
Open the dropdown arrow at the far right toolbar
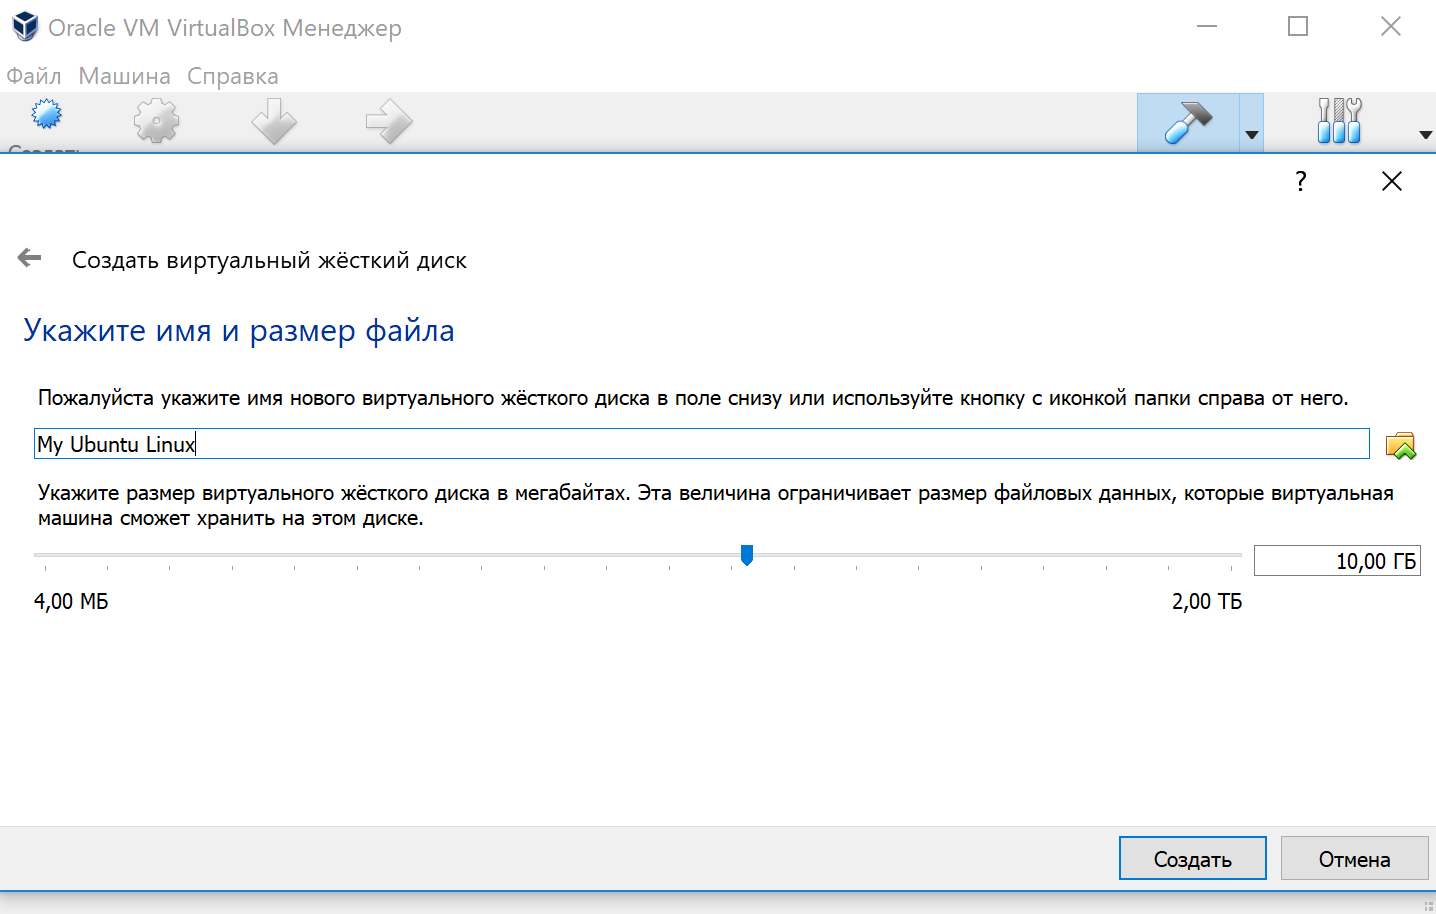(x=1424, y=132)
